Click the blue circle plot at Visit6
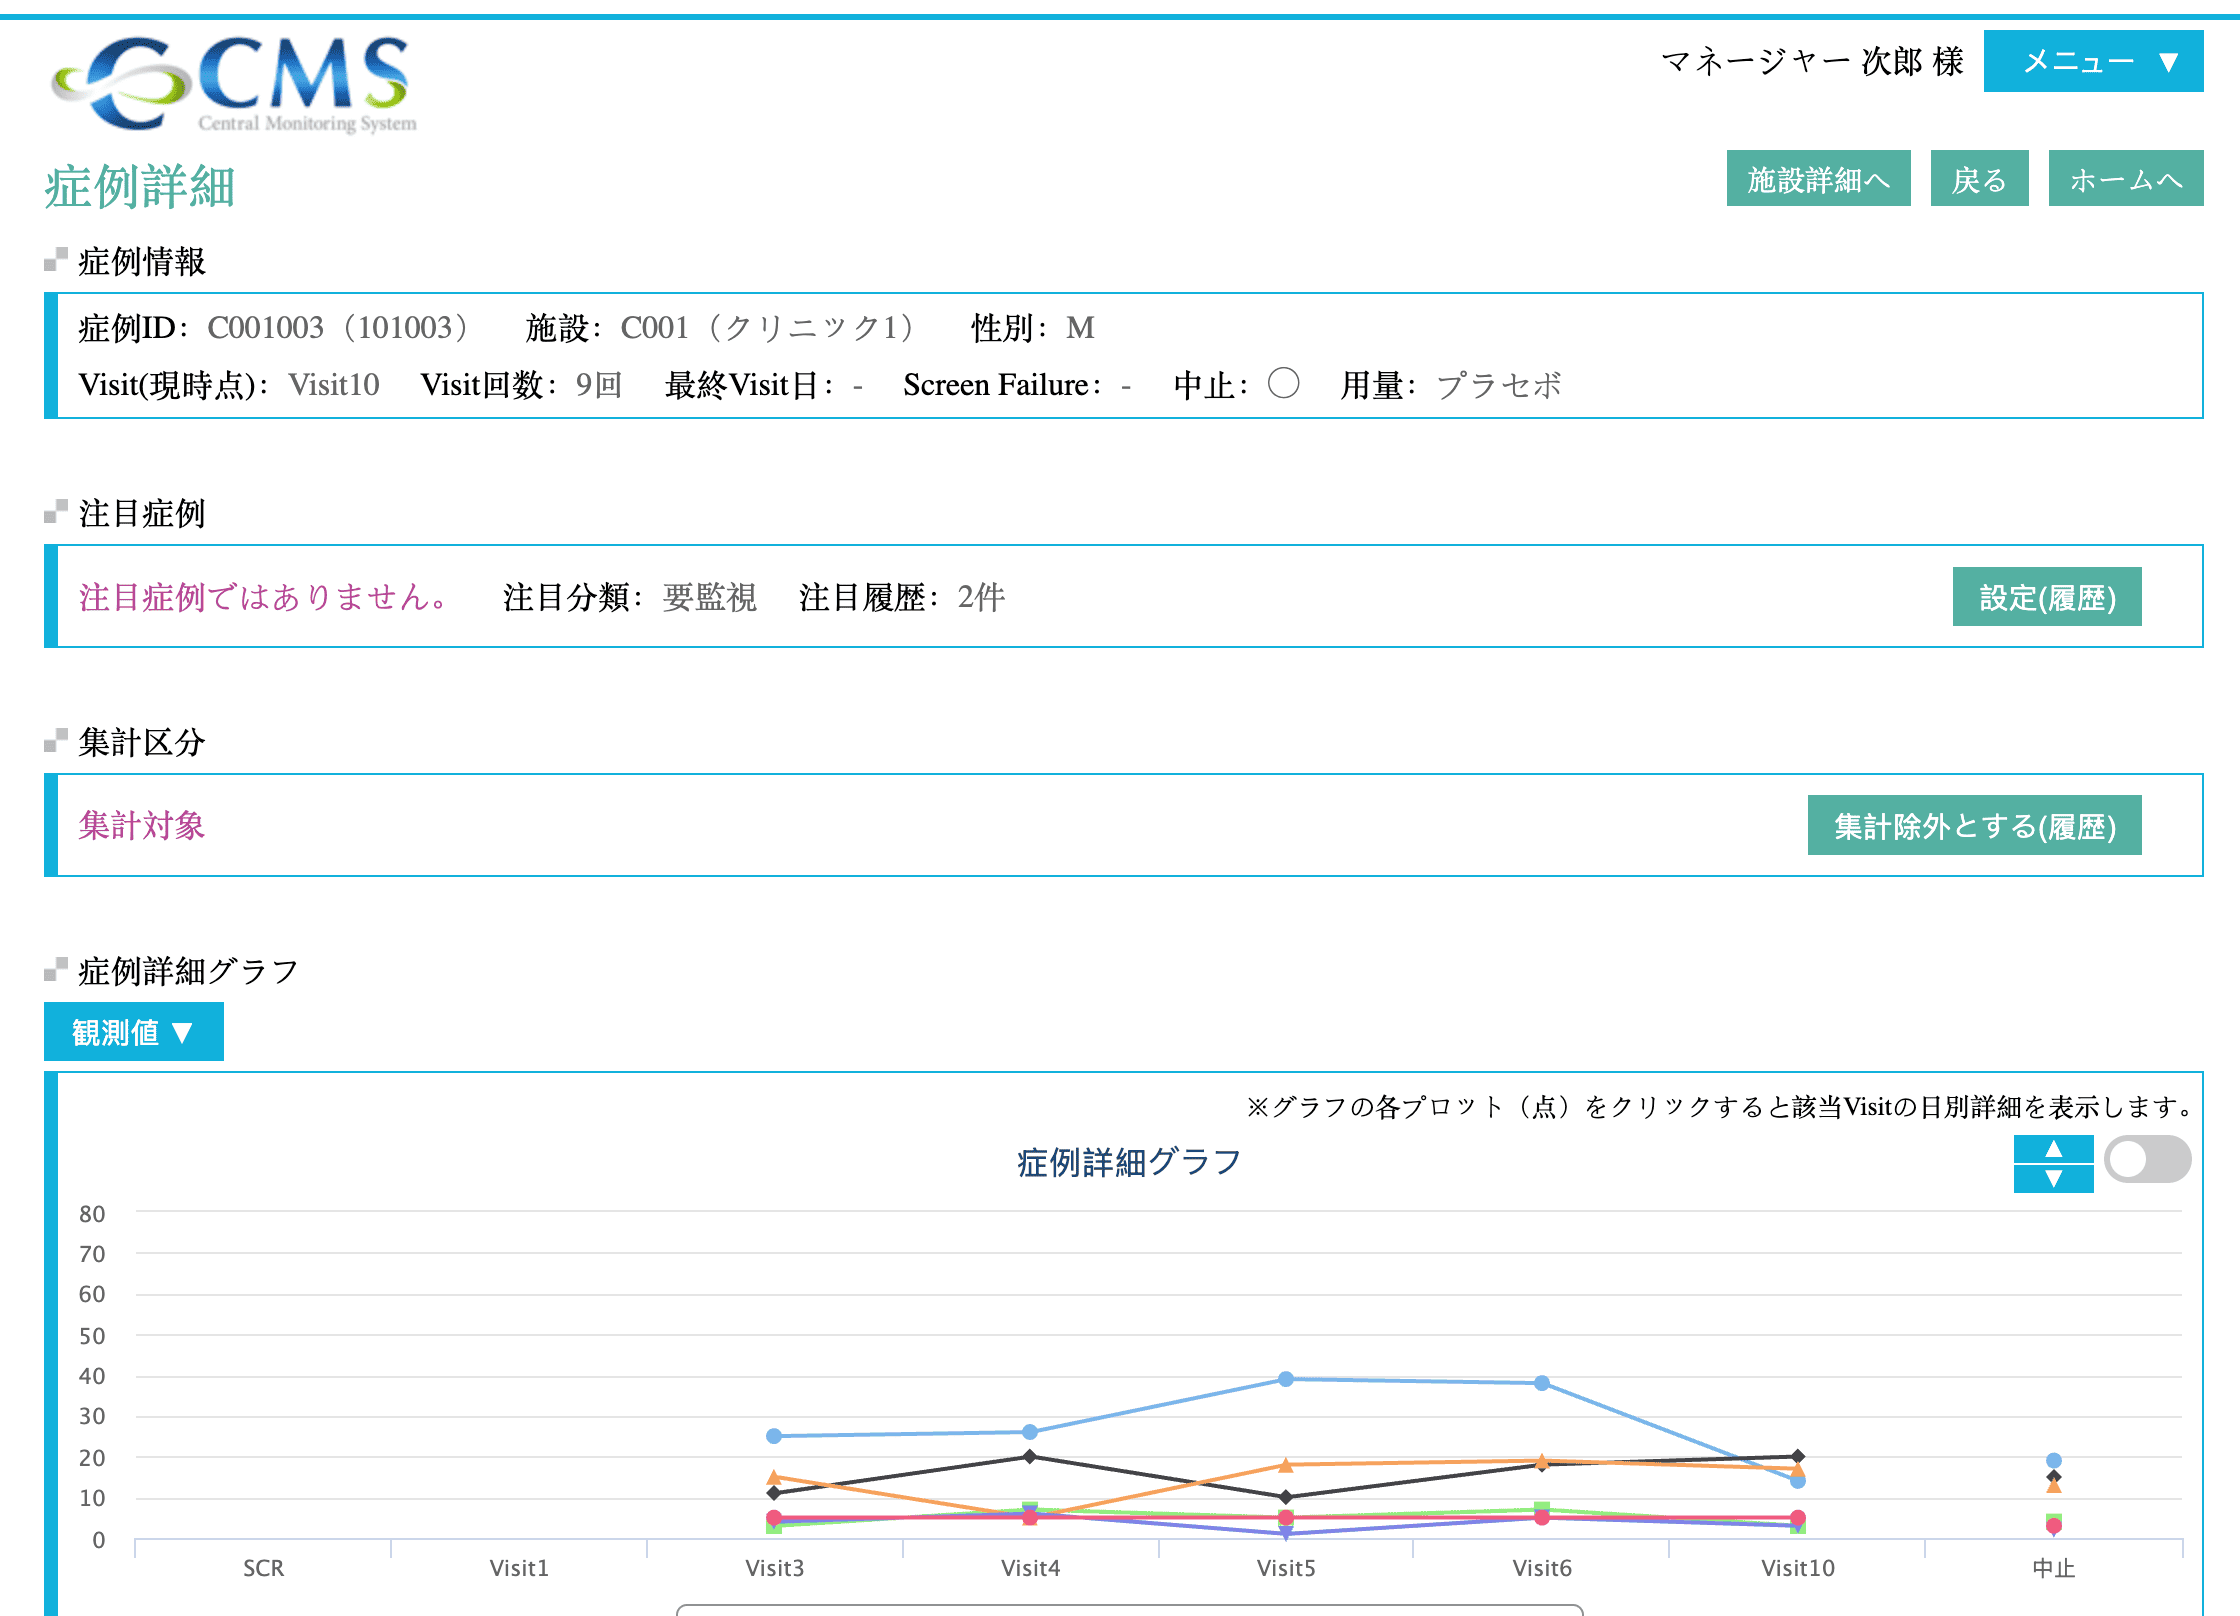This screenshot has height=1616, width=2240. [x=1542, y=1383]
